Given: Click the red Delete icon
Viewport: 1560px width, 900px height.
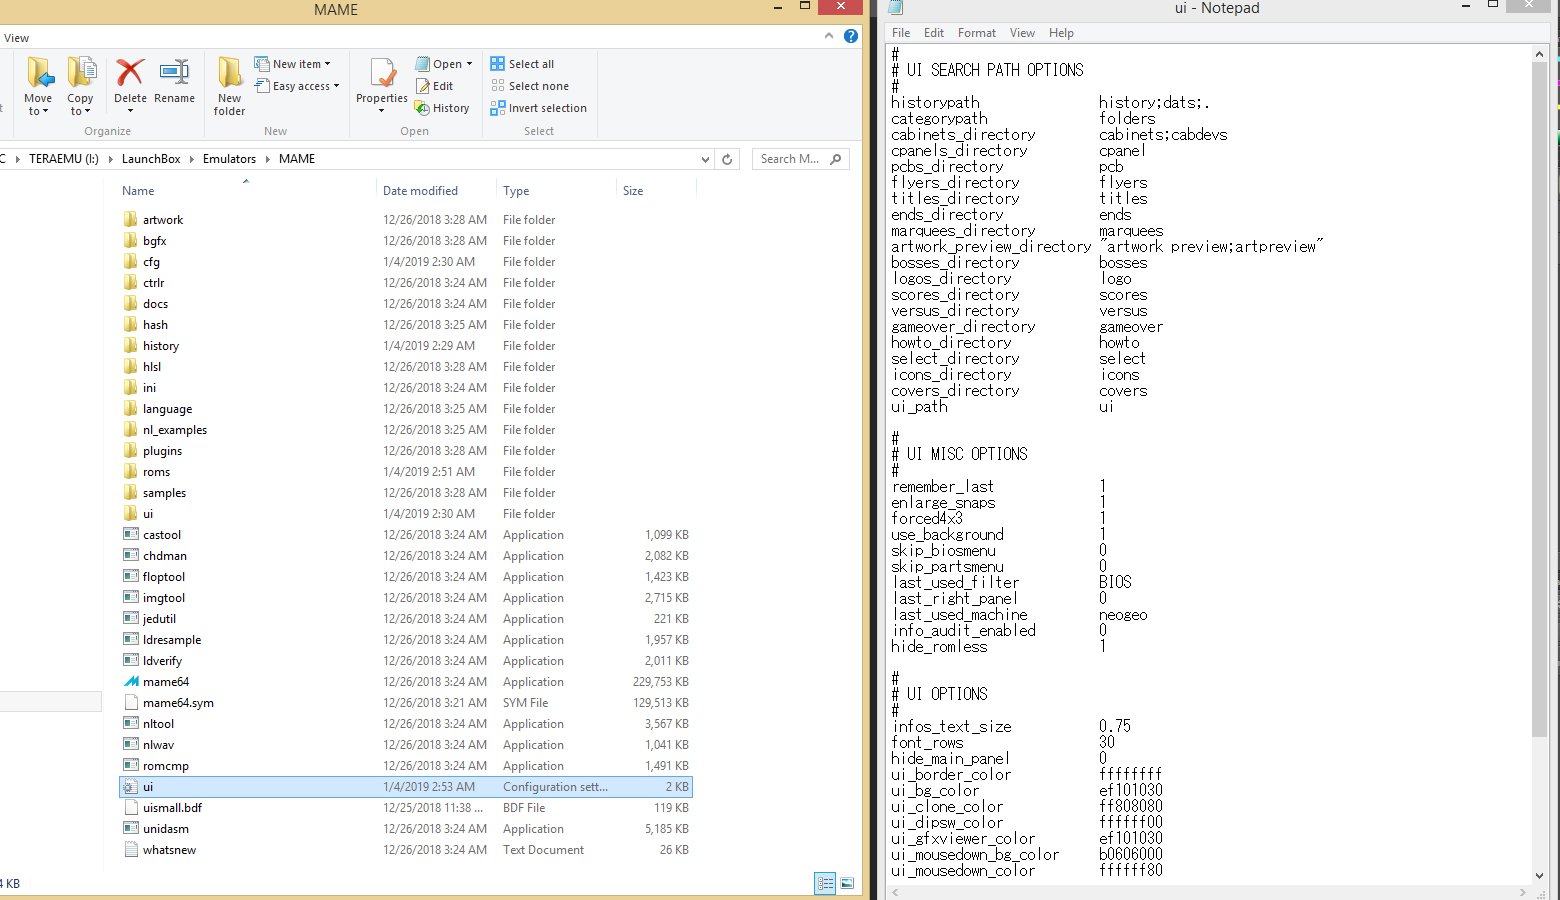Looking at the screenshot, I should point(130,73).
